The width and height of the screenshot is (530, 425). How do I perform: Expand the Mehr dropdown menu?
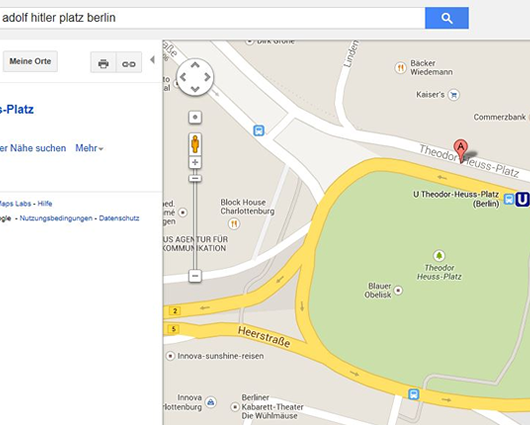pos(89,148)
